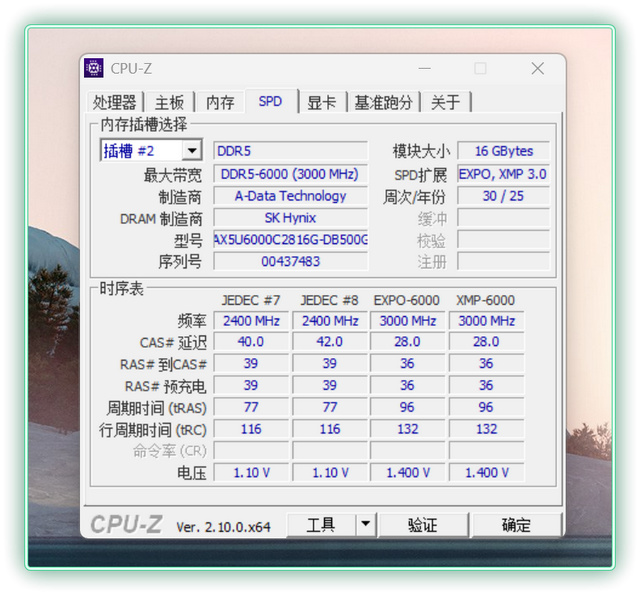Open the 内存 tab
Viewport: 640px width, 595px height.
click(x=220, y=102)
